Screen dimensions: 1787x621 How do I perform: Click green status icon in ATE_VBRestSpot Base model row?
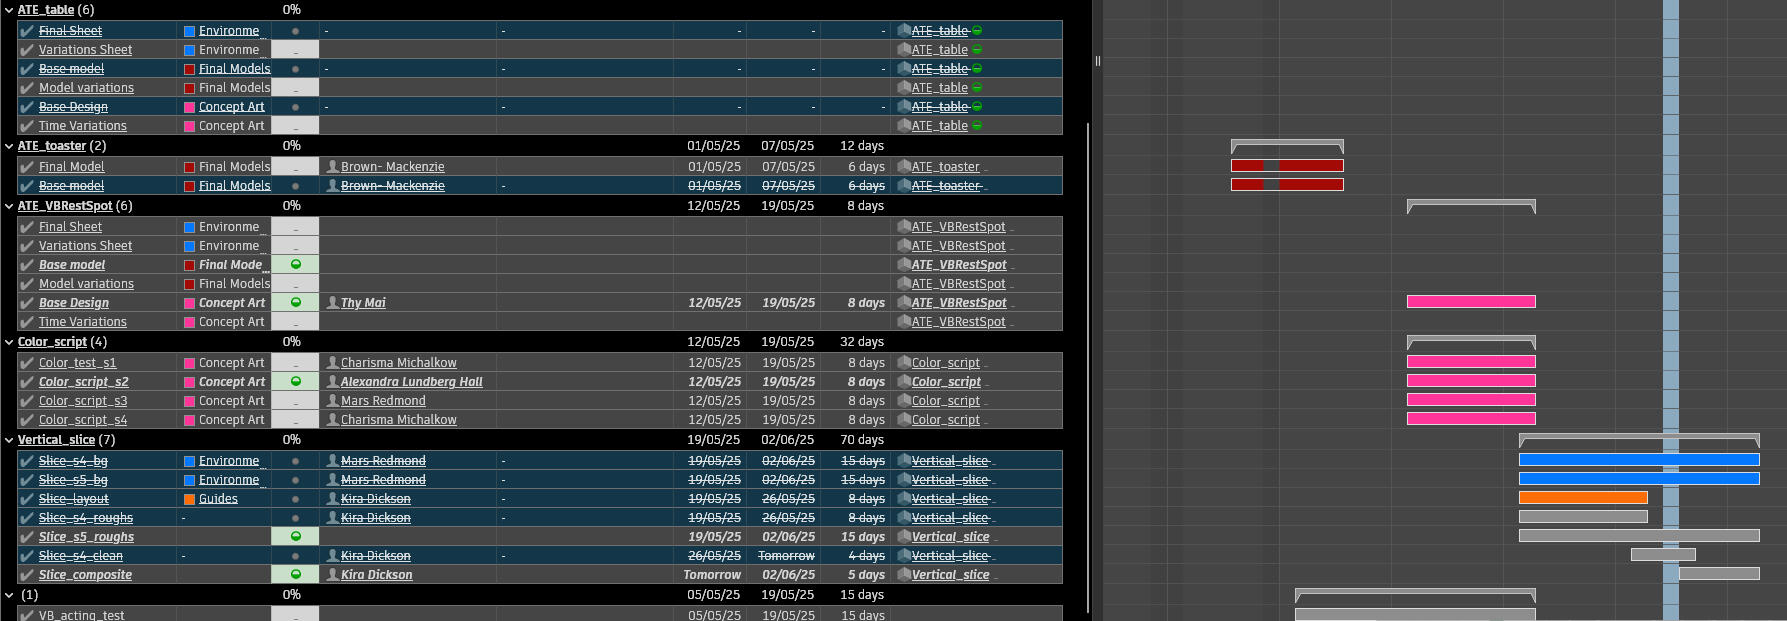pos(296,265)
